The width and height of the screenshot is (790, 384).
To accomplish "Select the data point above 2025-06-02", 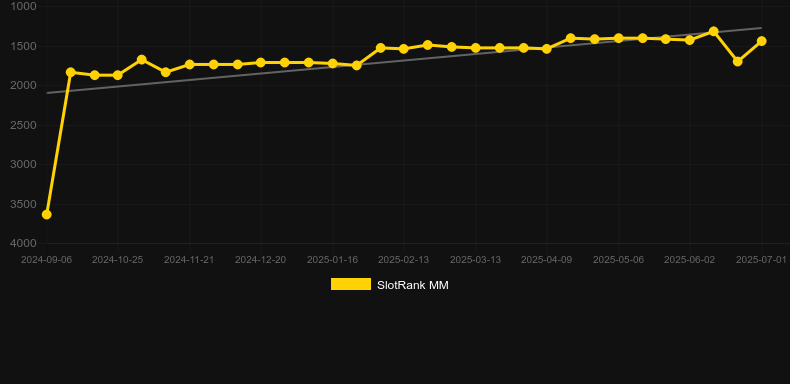I will pyautogui.click(x=690, y=40).
